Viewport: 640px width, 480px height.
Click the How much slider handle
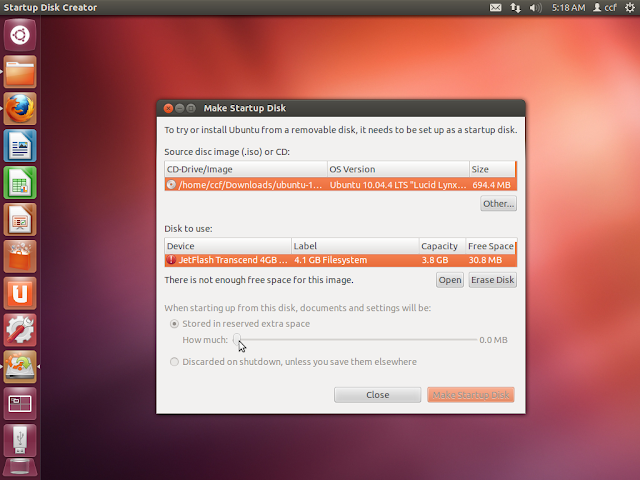pos(237,339)
